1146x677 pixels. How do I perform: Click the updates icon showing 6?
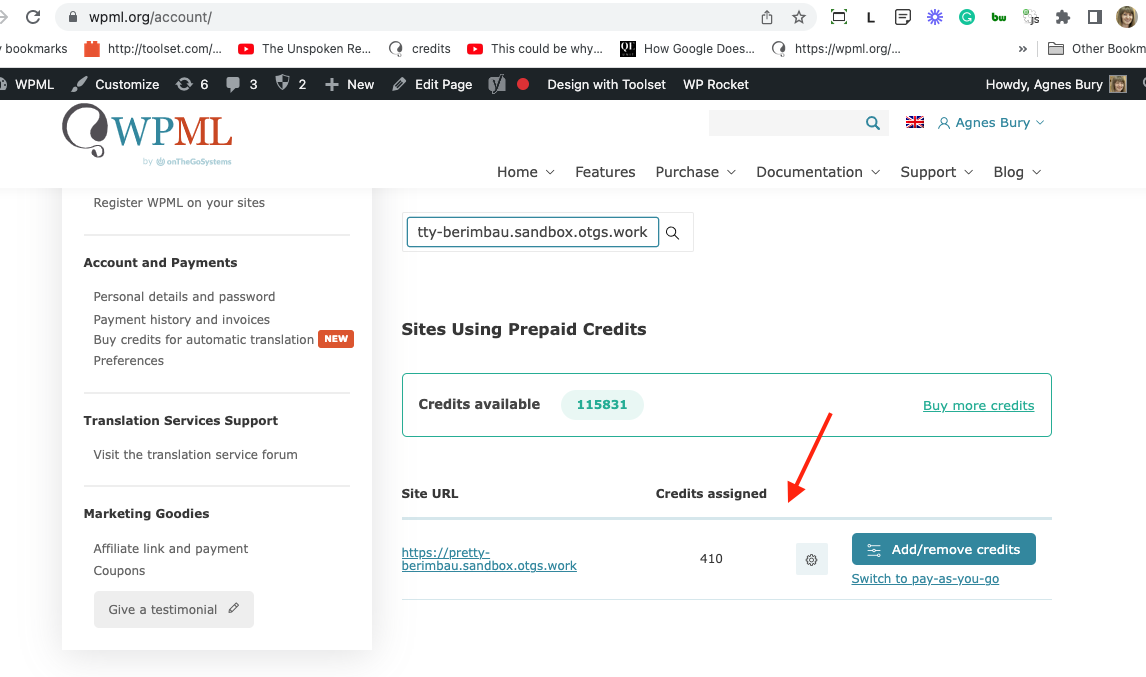point(192,84)
